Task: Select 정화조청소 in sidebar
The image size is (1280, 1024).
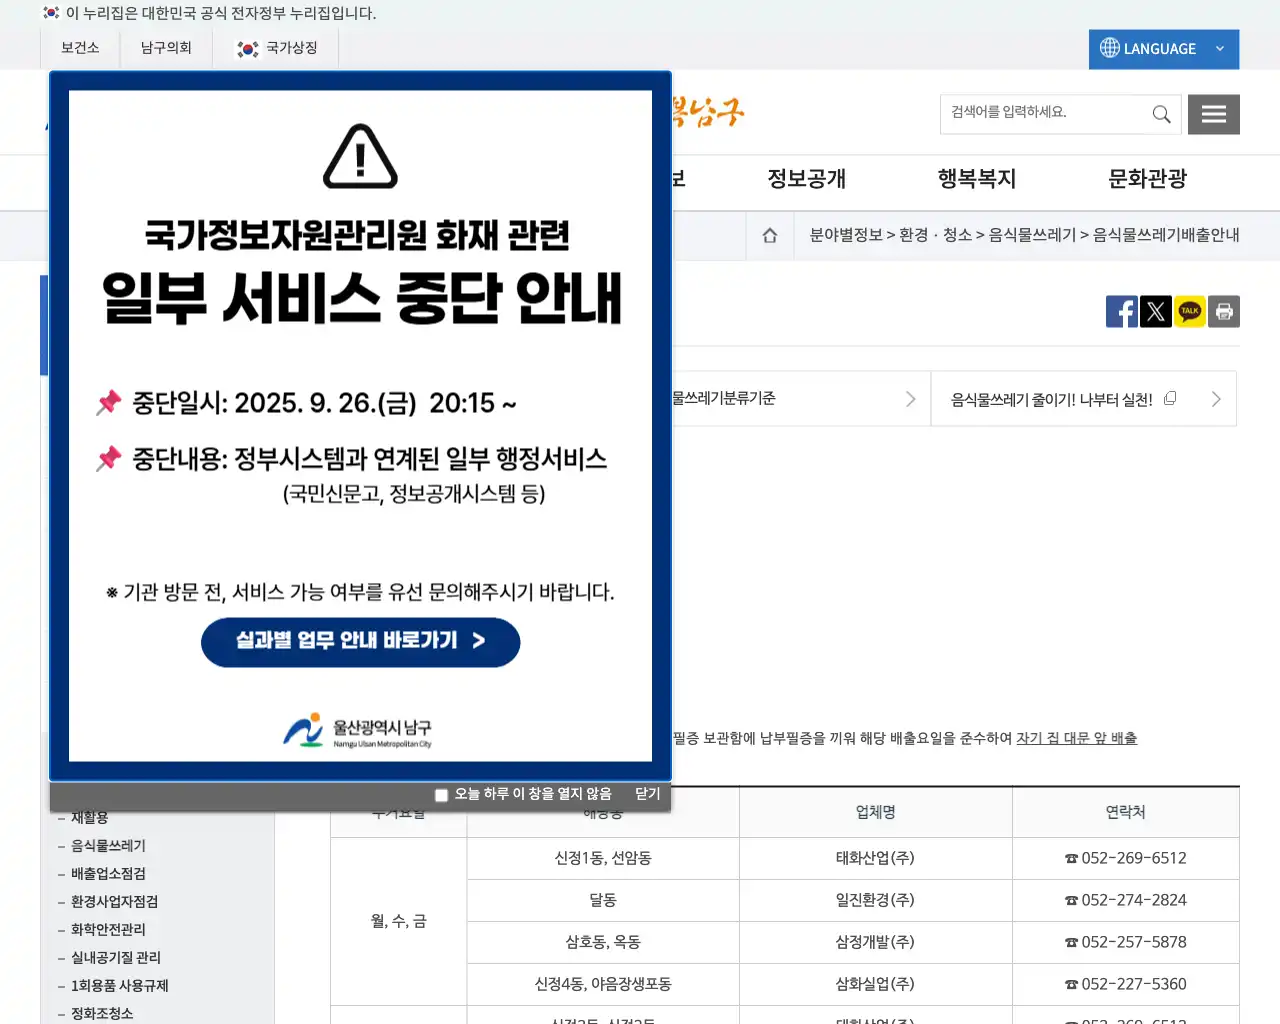Action: click(102, 1013)
